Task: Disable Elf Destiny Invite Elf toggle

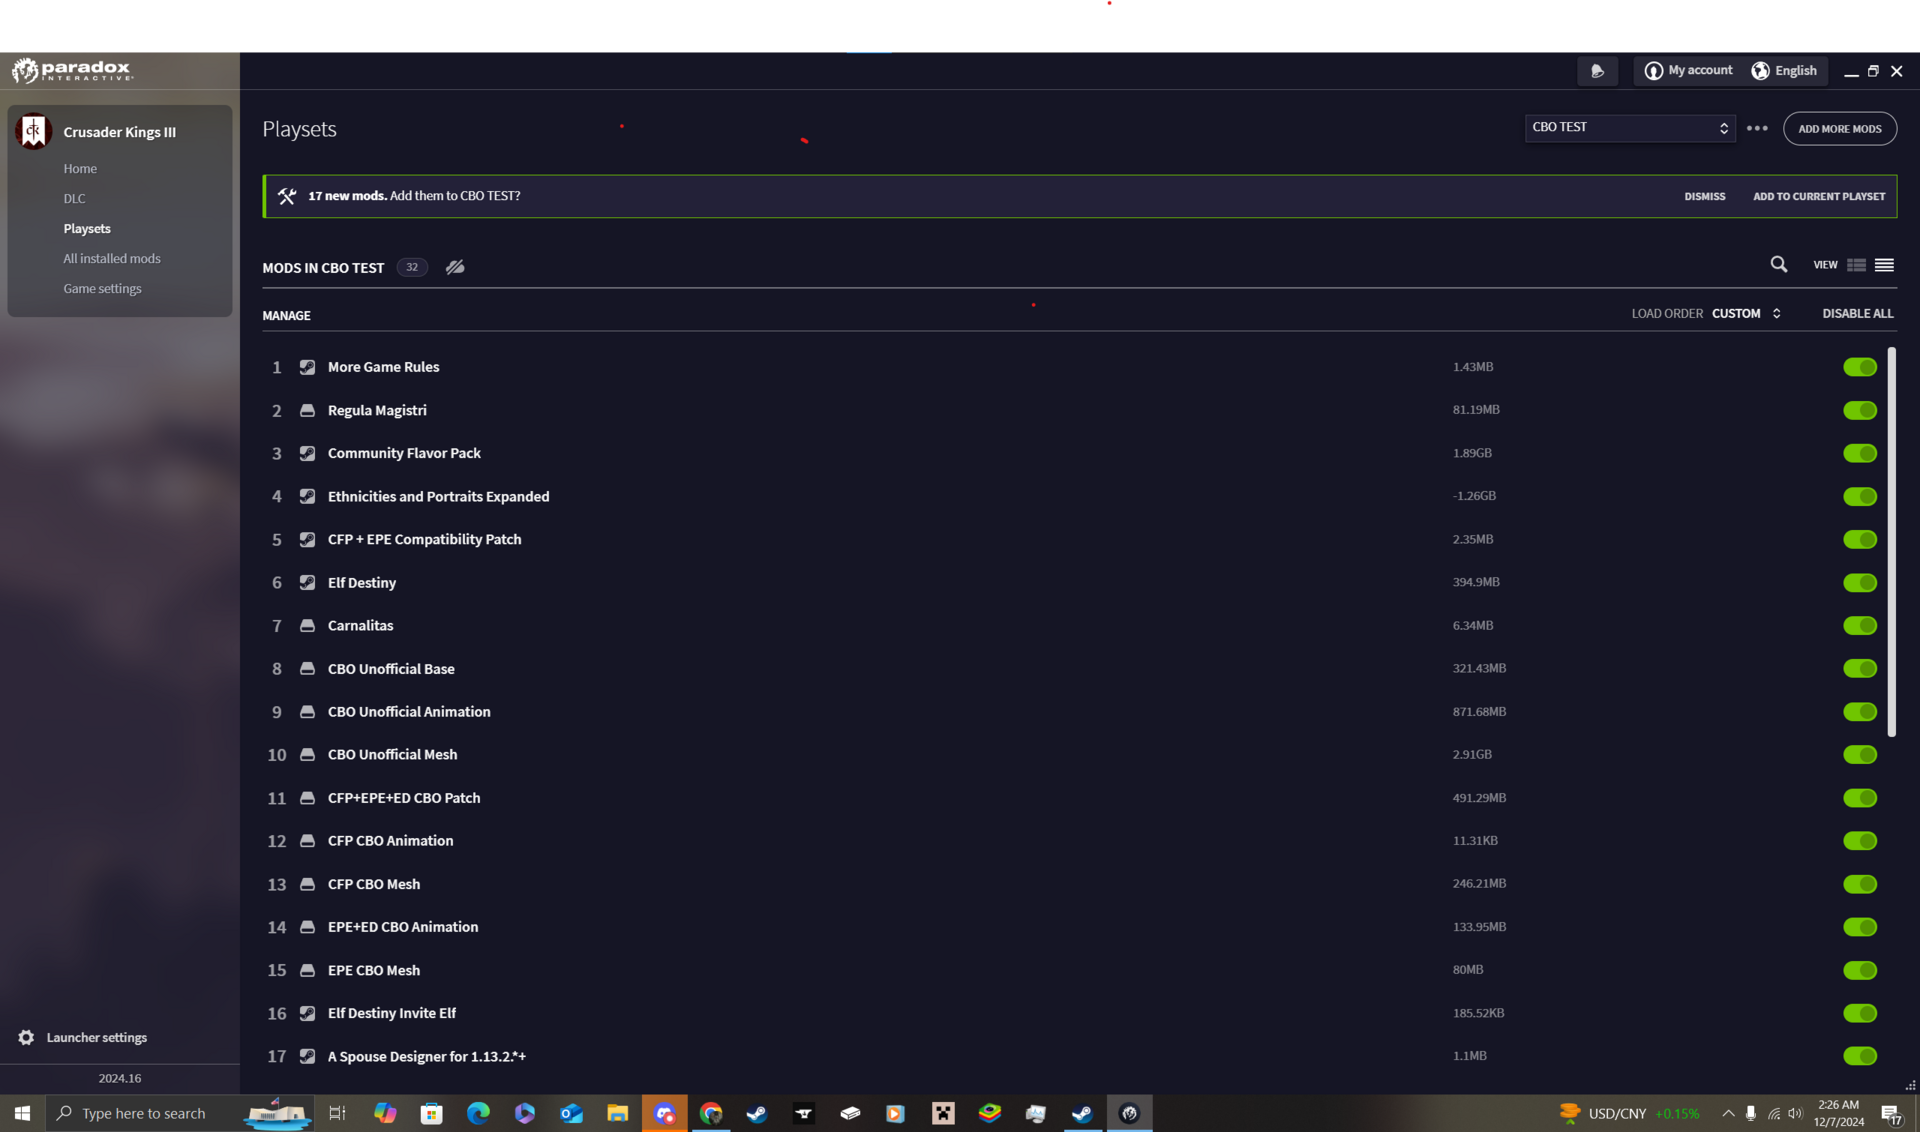Action: 1860,1013
